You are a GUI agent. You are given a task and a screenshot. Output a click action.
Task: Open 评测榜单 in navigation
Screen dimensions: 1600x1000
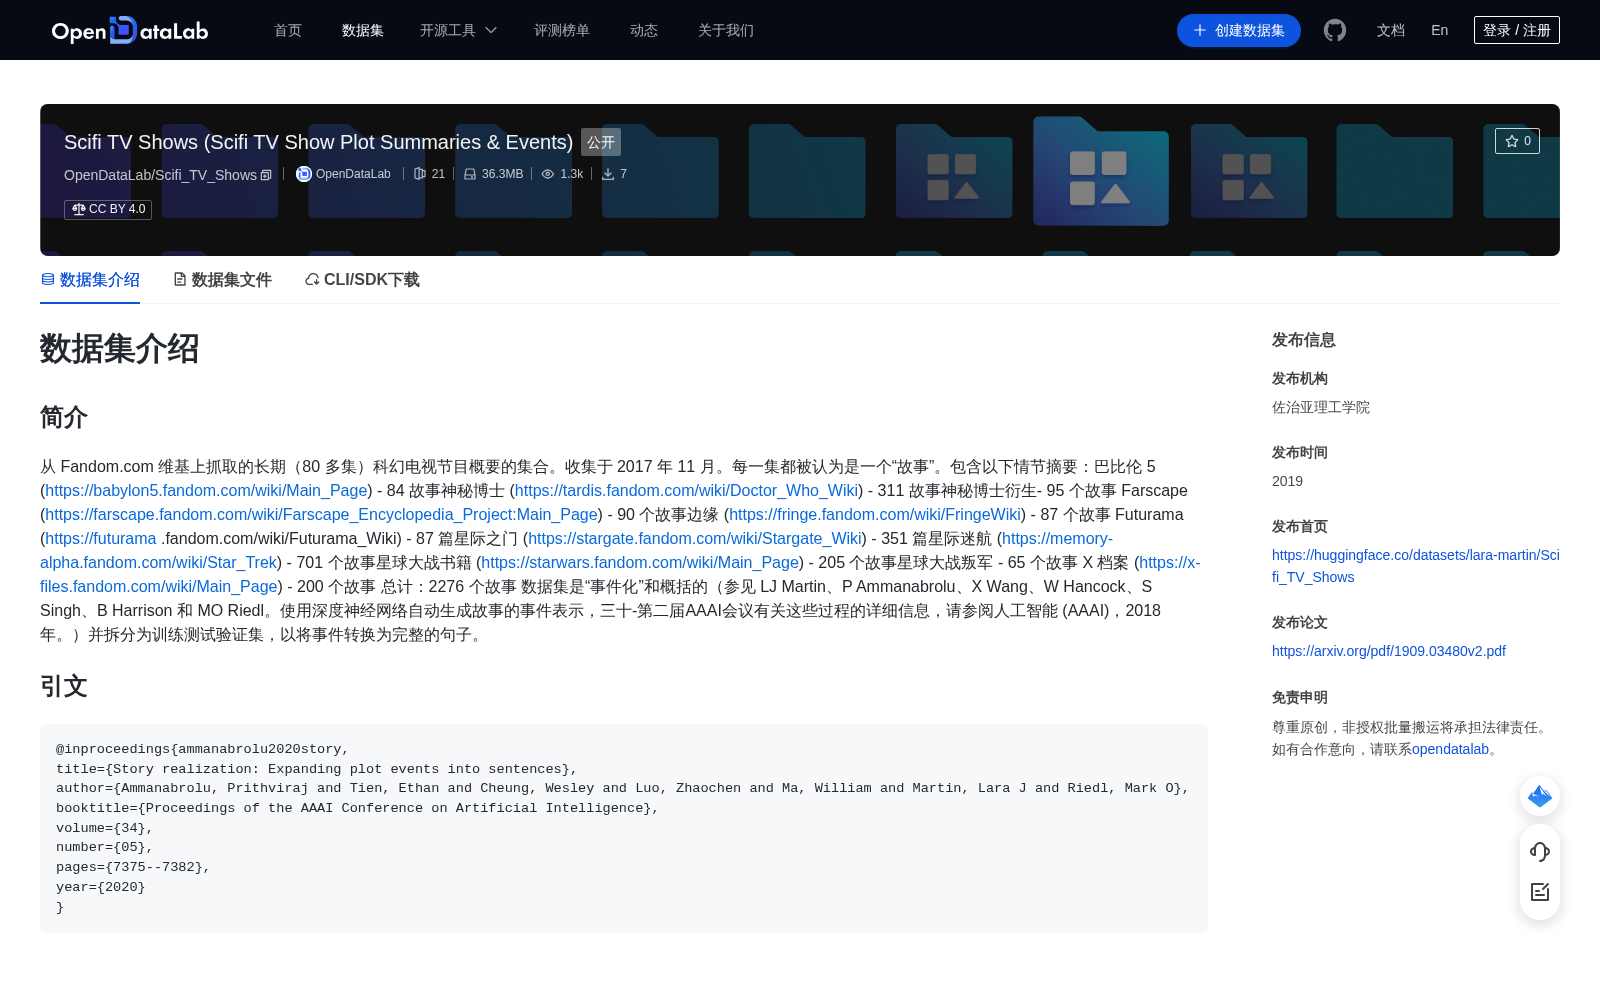click(562, 30)
